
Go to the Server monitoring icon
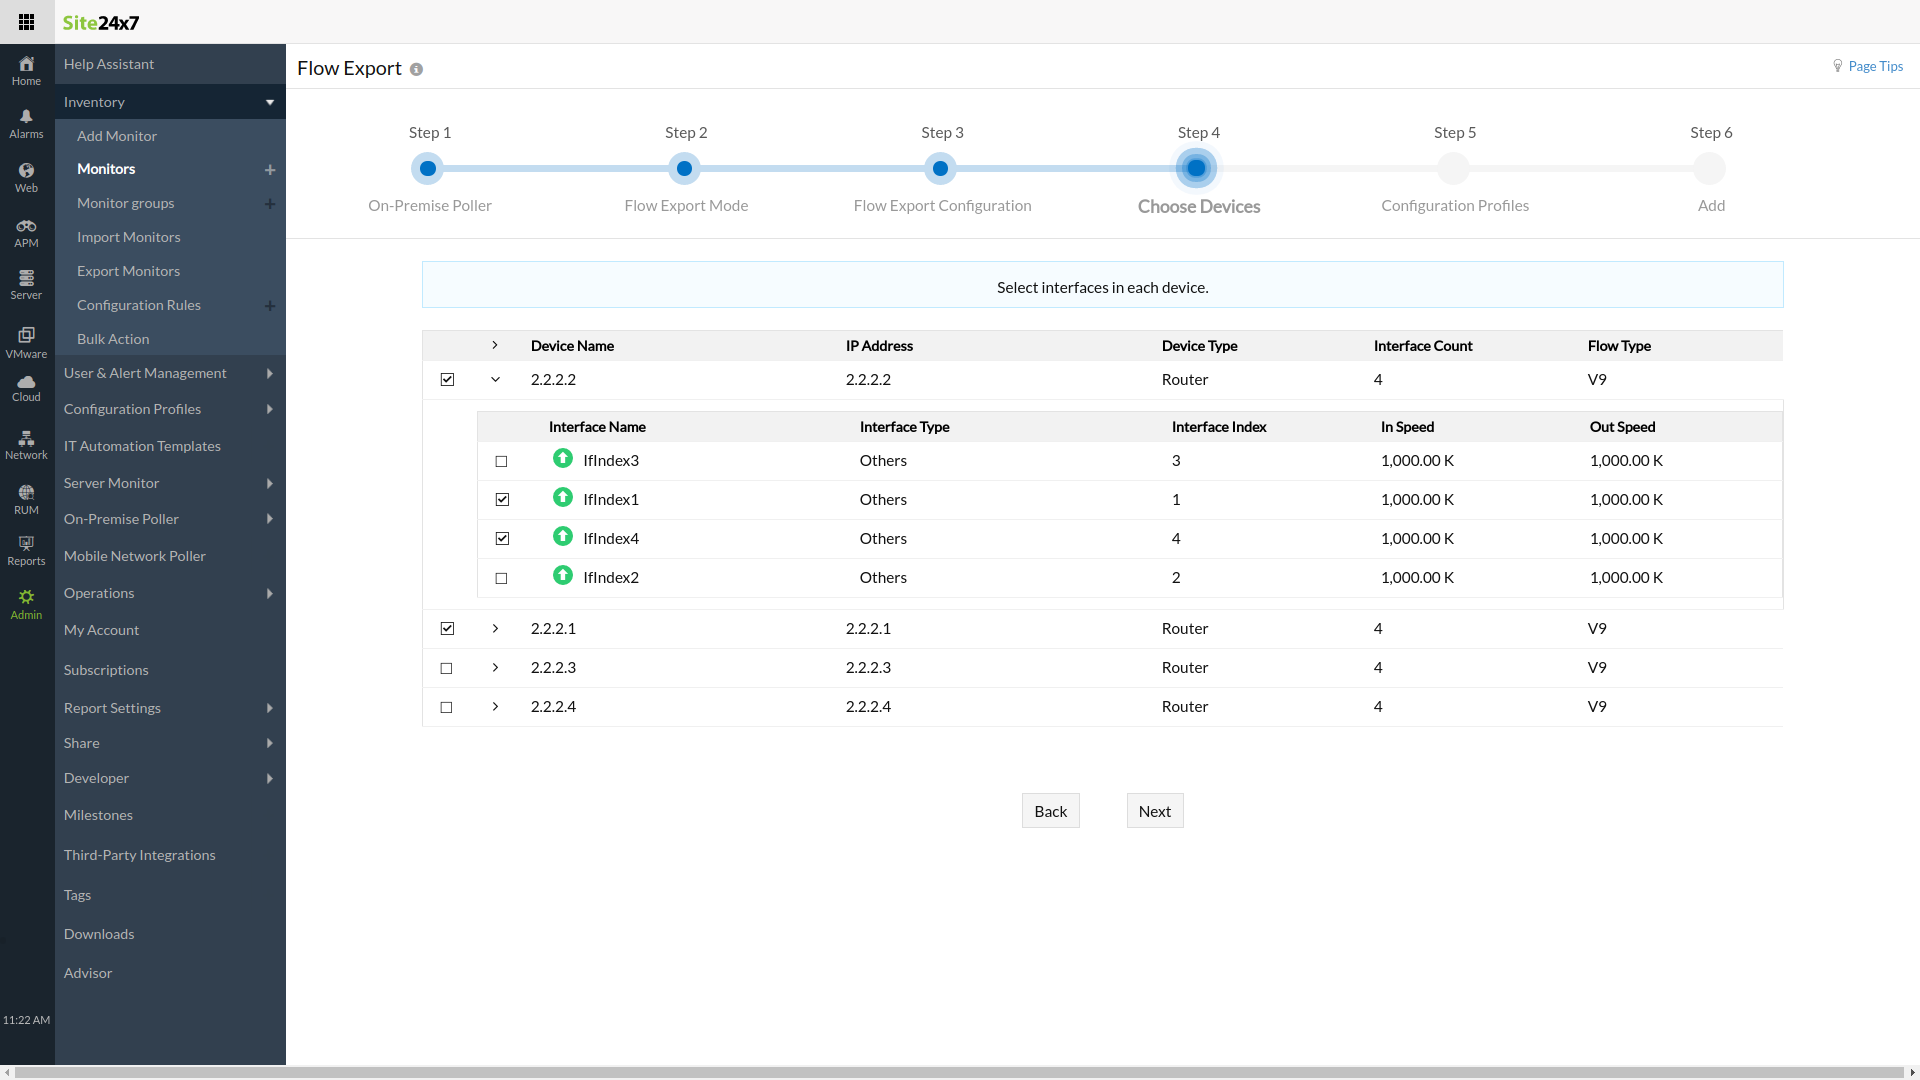pyautogui.click(x=26, y=284)
